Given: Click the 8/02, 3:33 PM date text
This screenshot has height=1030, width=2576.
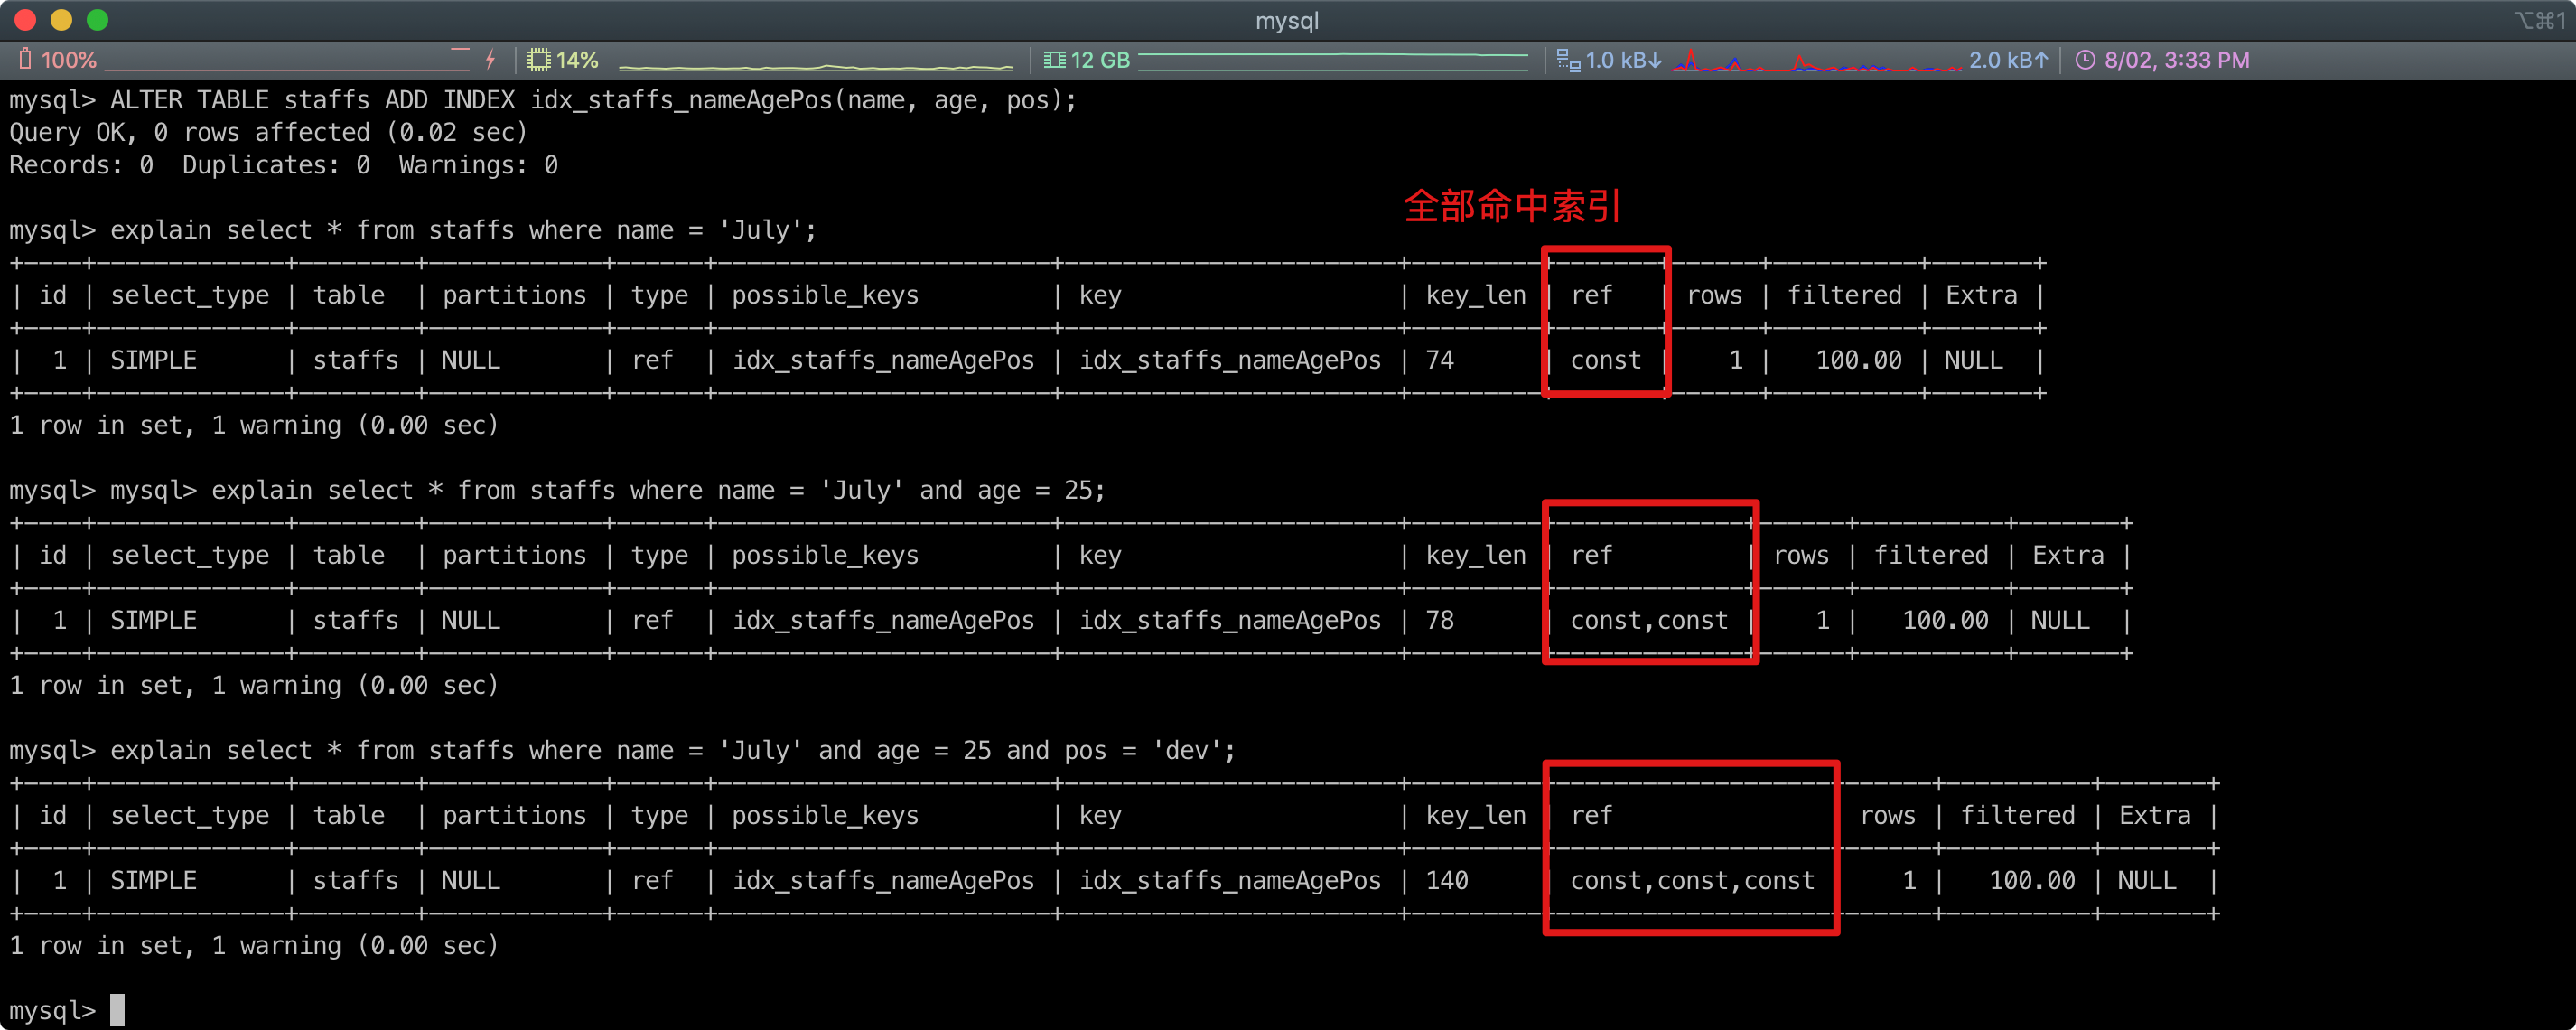Looking at the screenshot, I should 2176,60.
